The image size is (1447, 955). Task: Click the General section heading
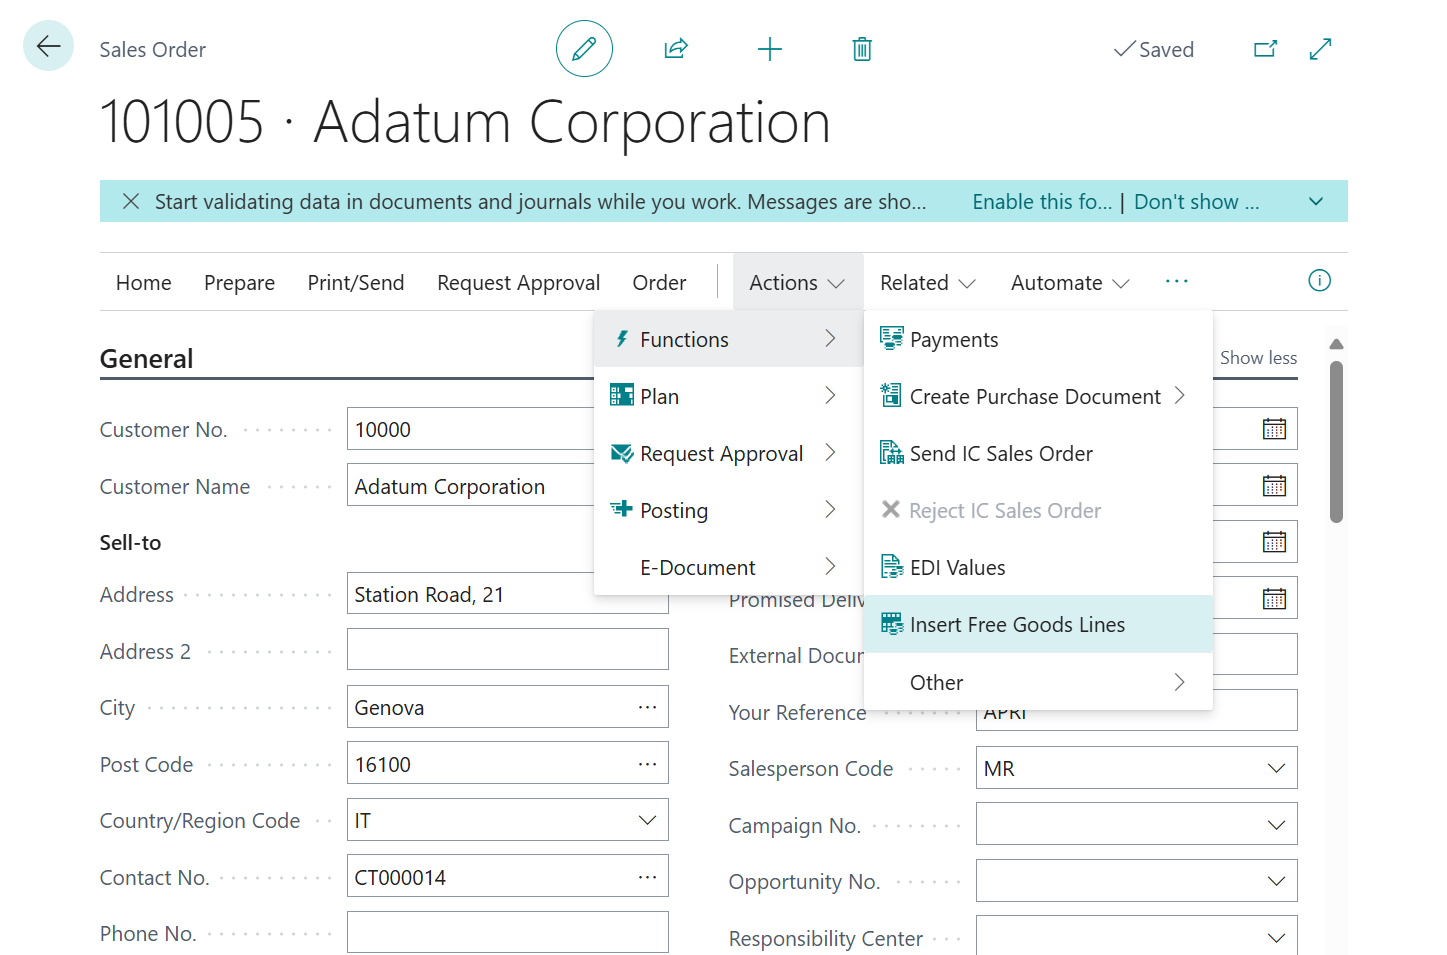[x=147, y=359]
